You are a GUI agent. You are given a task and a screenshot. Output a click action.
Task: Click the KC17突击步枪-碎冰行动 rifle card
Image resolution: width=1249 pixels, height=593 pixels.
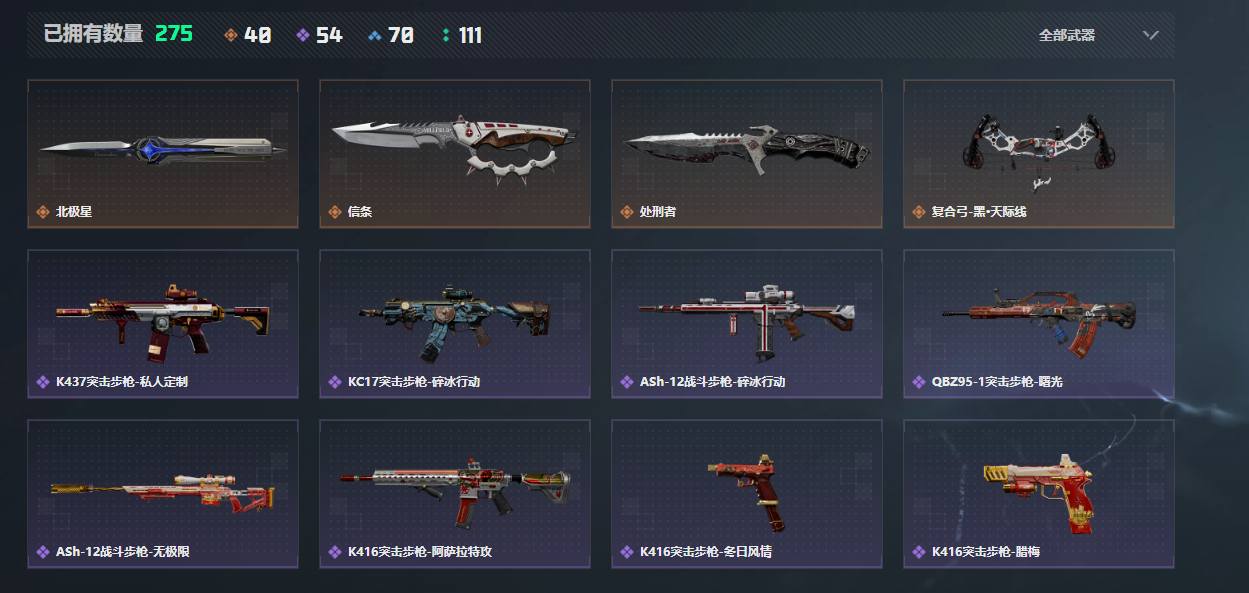click(455, 324)
